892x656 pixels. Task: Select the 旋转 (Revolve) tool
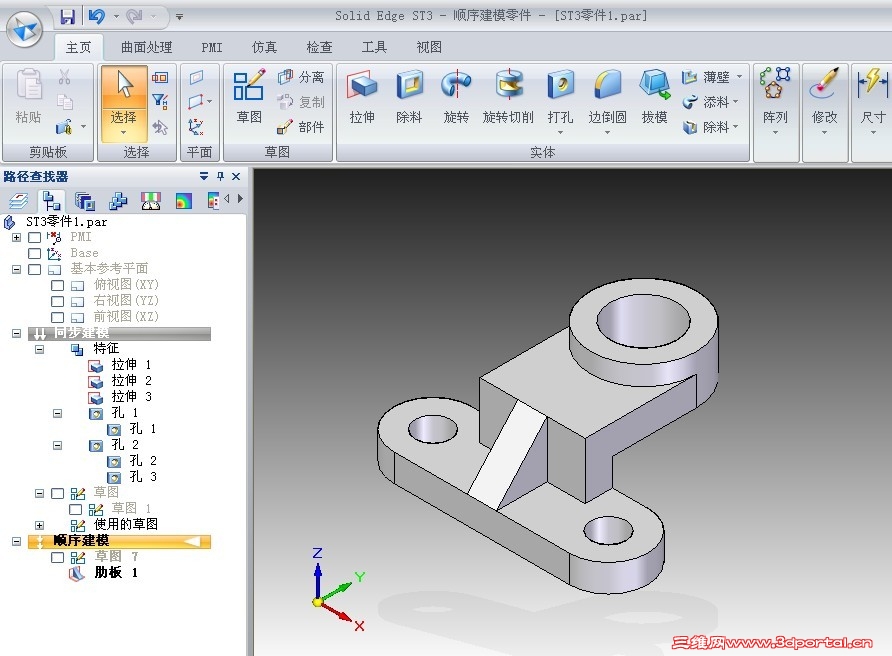(x=456, y=97)
